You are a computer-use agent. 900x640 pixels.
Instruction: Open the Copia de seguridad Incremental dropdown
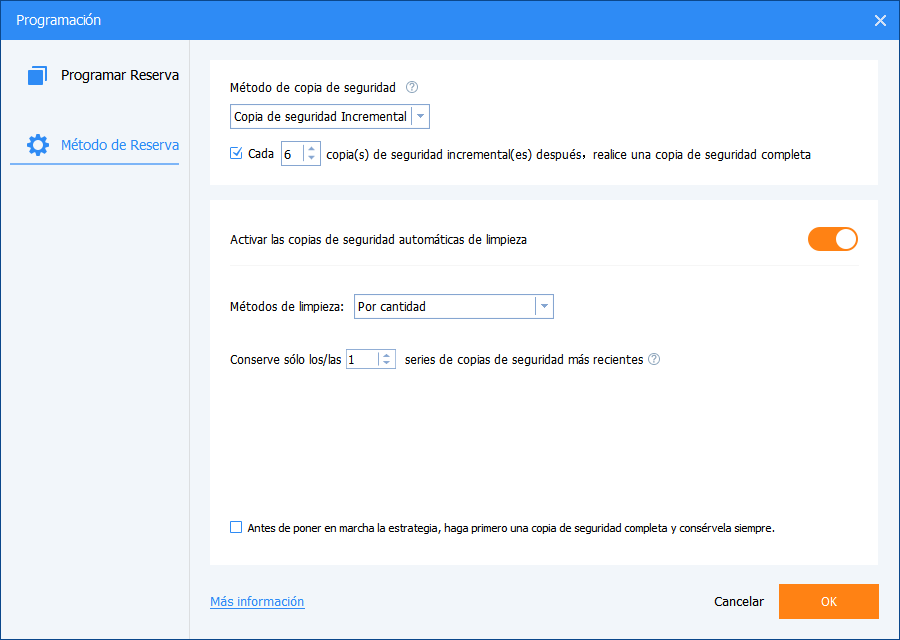(329, 117)
